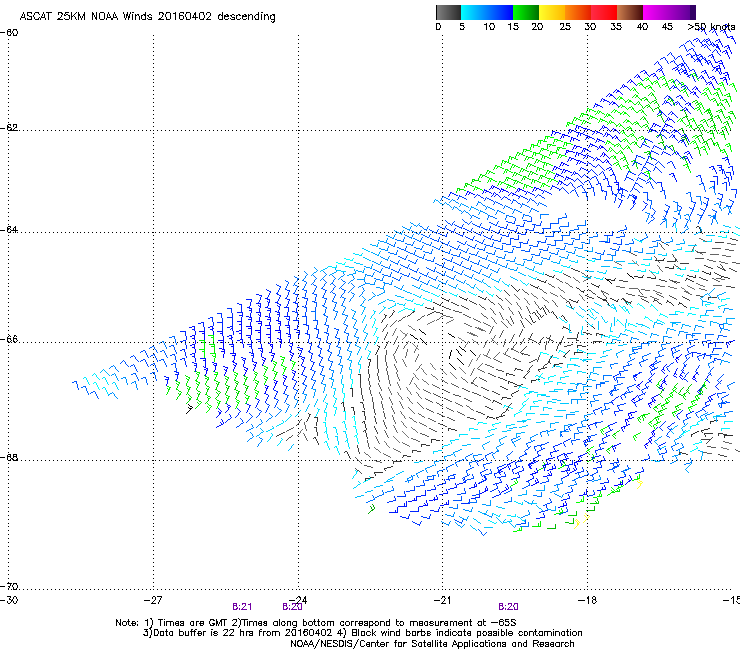Click the latitude label -60
The width and height of the screenshot is (740, 650).
[x=9, y=33]
